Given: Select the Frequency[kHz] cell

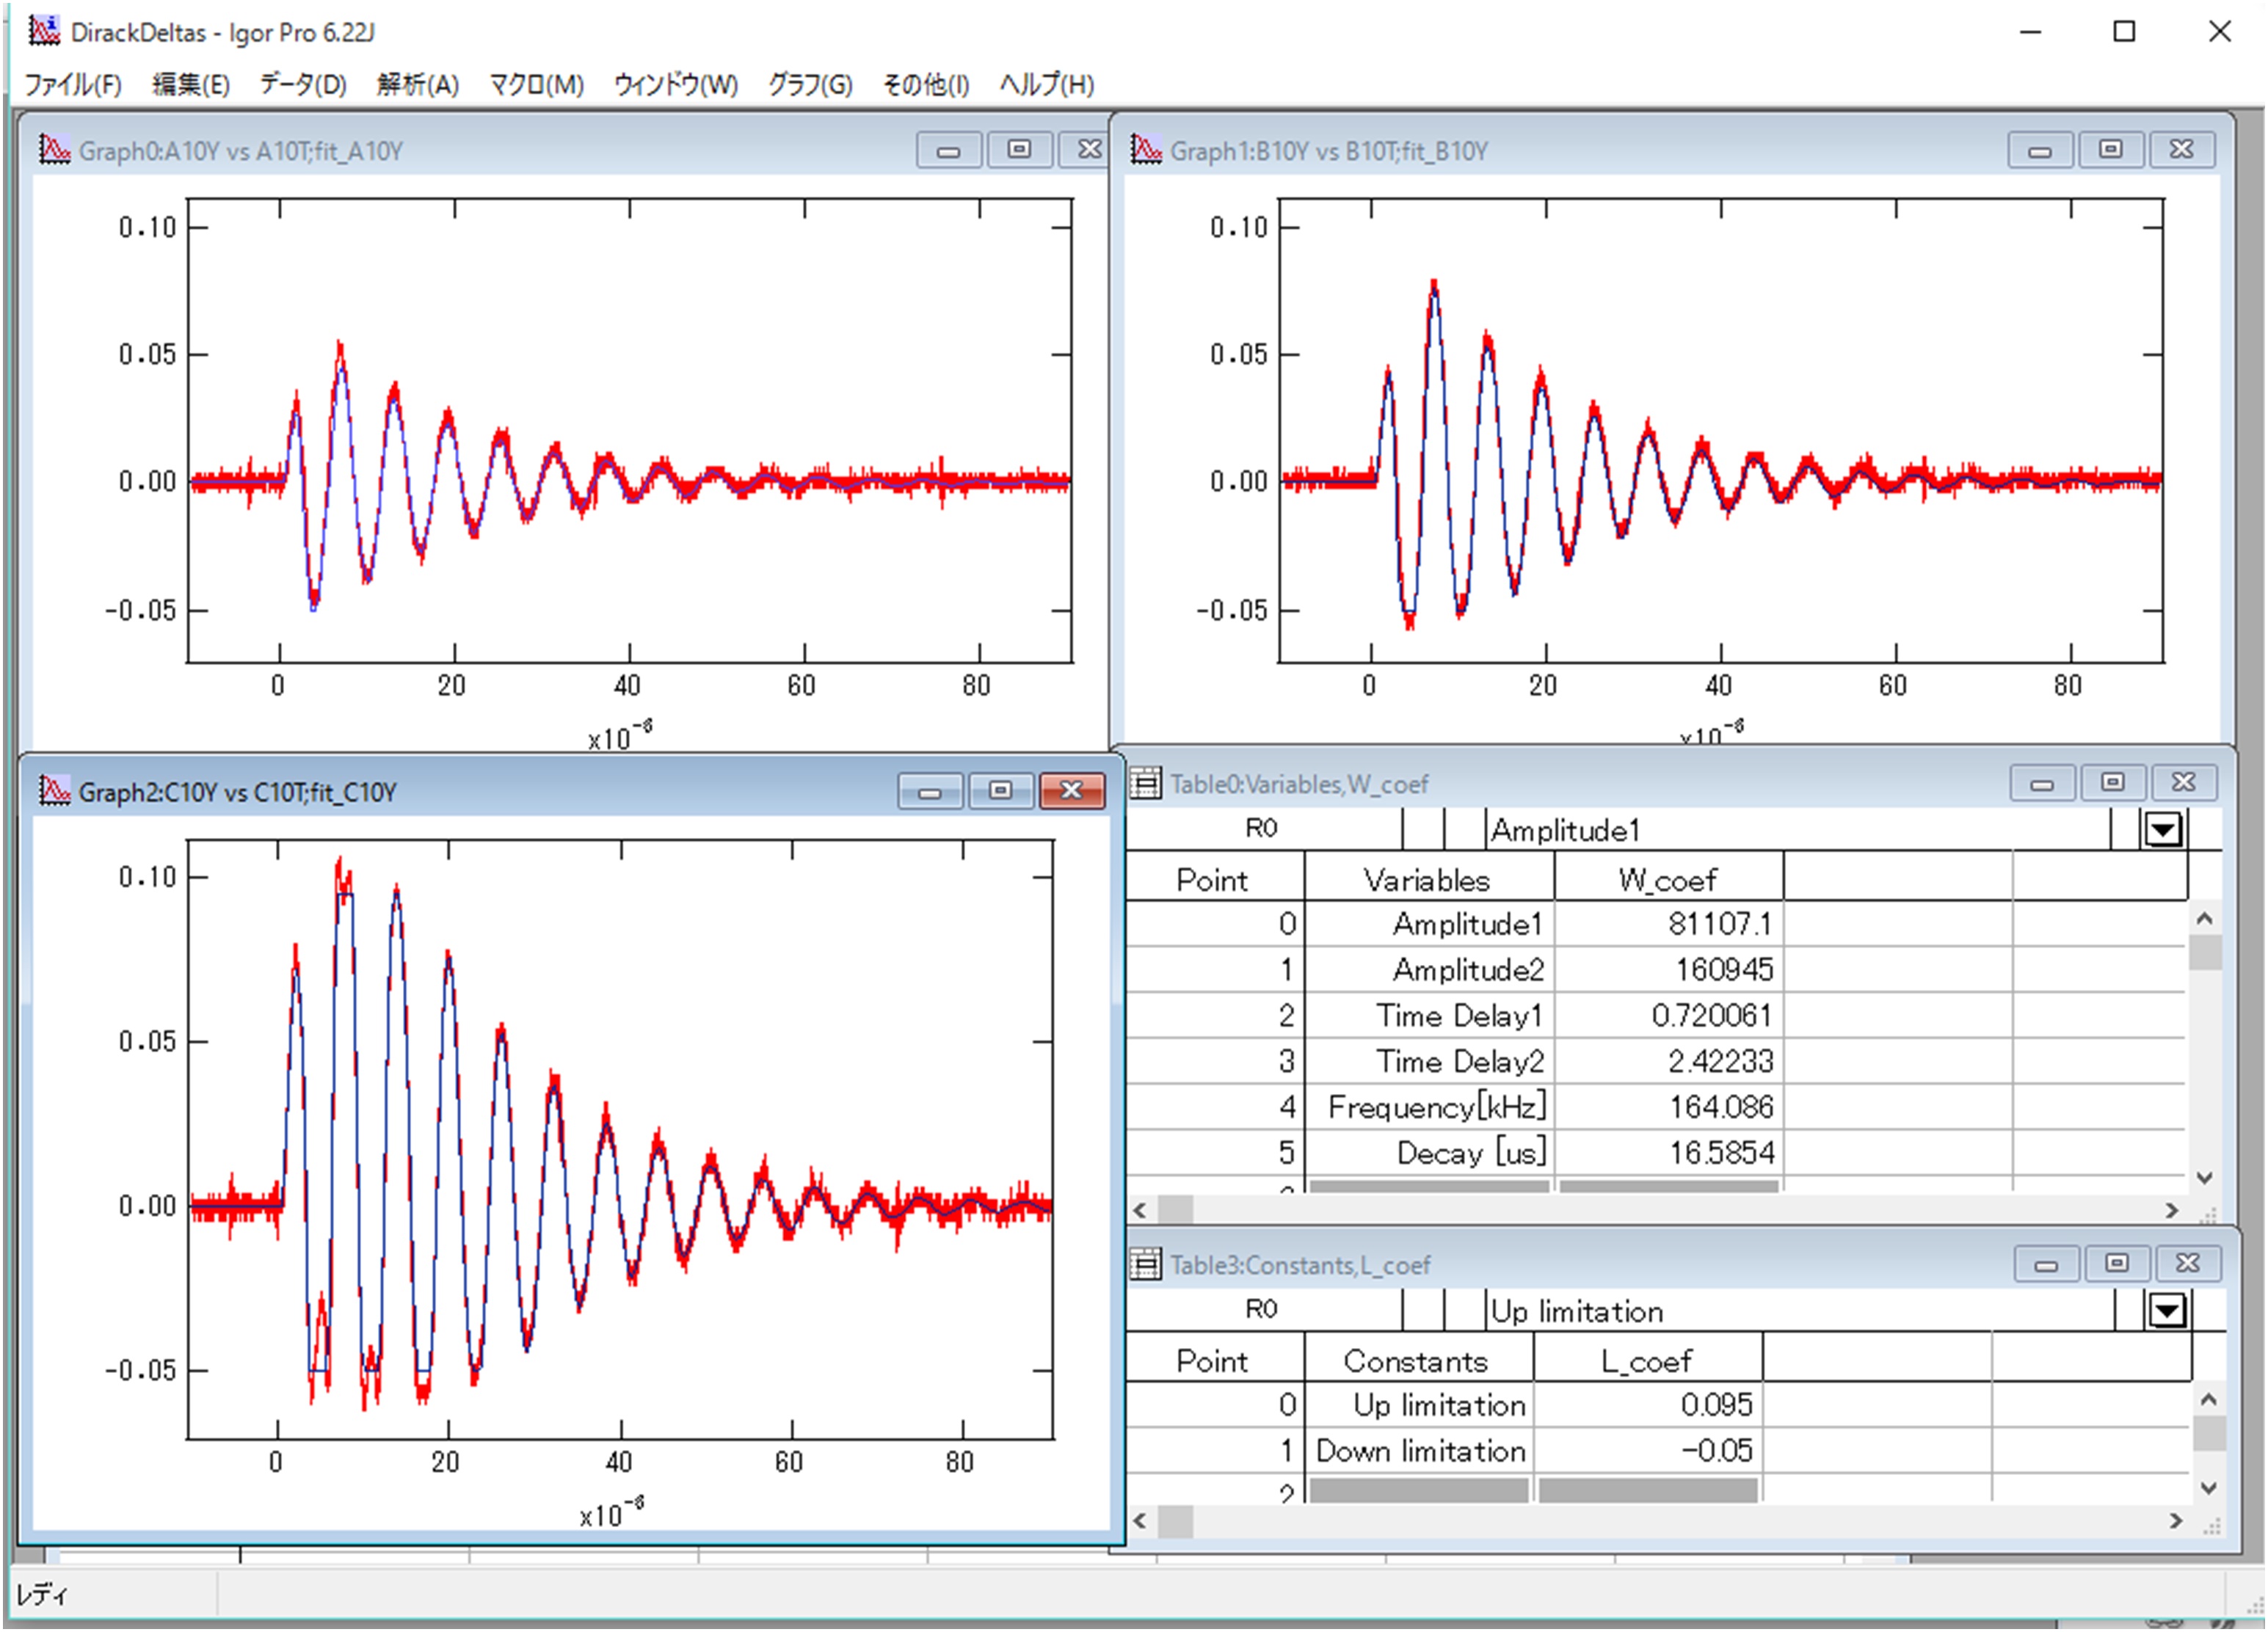Looking at the screenshot, I should click(x=1429, y=1107).
